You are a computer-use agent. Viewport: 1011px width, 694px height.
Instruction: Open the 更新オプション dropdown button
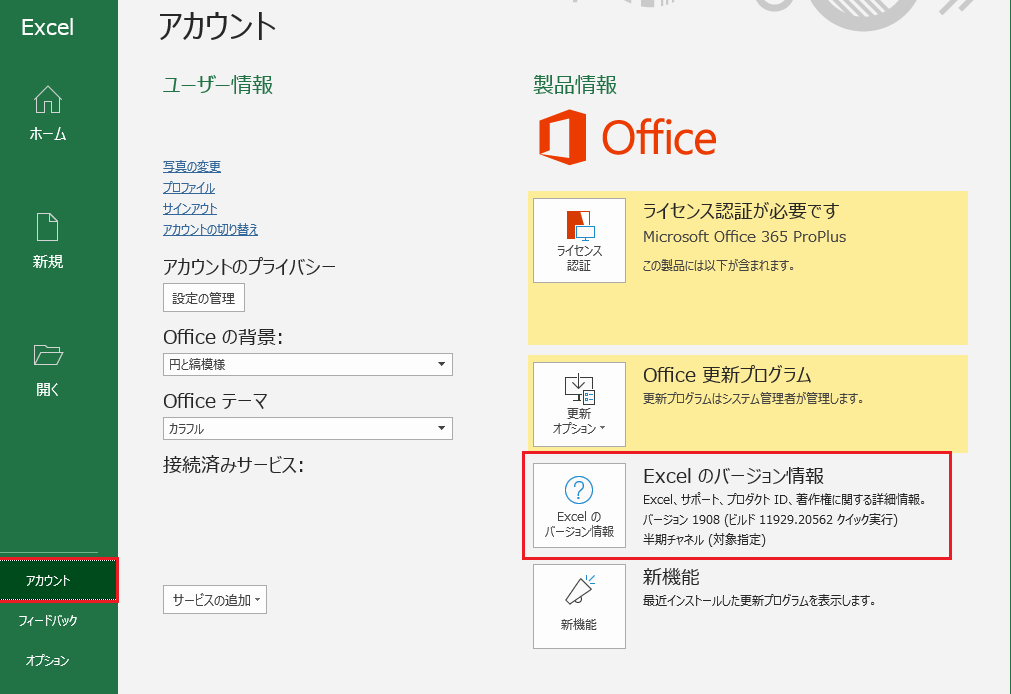pyautogui.click(x=579, y=404)
